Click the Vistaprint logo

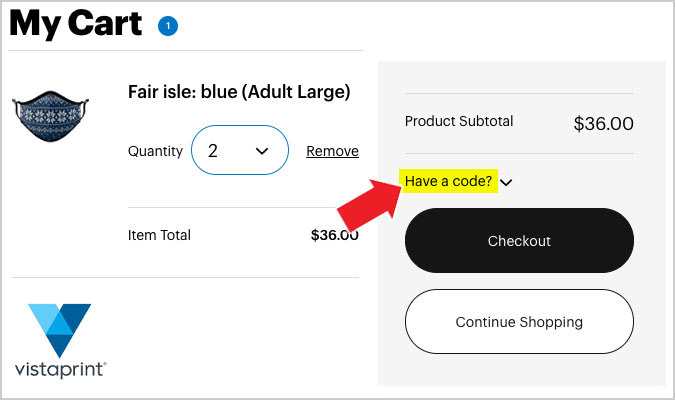pyautogui.click(x=60, y=341)
